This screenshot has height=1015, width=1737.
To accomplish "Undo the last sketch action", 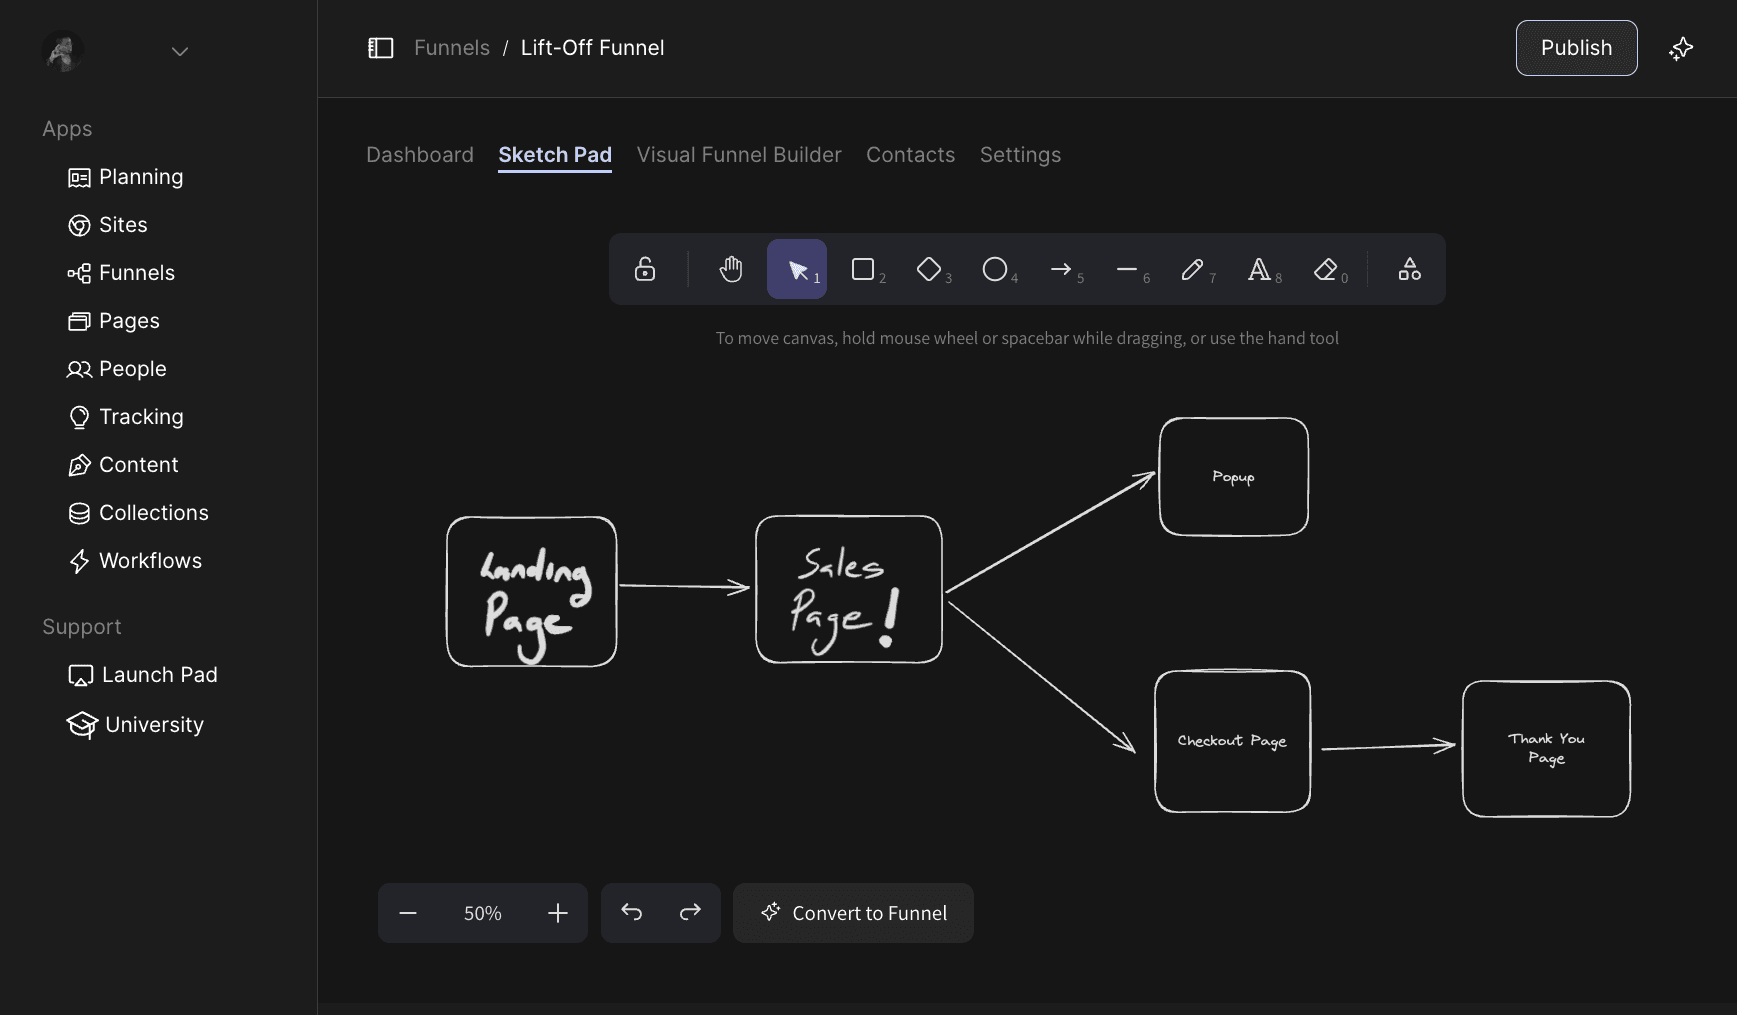I will pyautogui.click(x=632, y=912).
